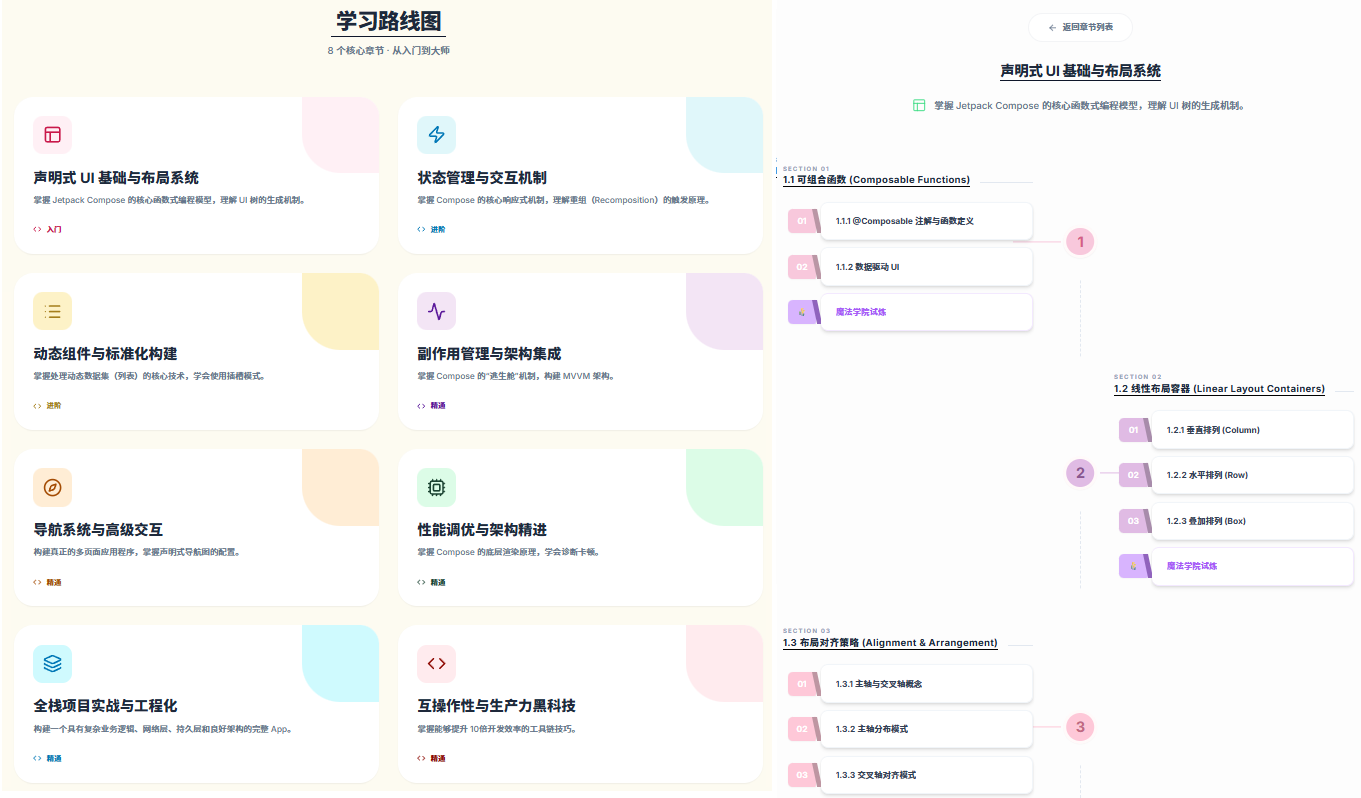Open lesson 1.3.2 主轴分布模式
The height and width of the screenshot is (798, 1361).
point(925,729)
